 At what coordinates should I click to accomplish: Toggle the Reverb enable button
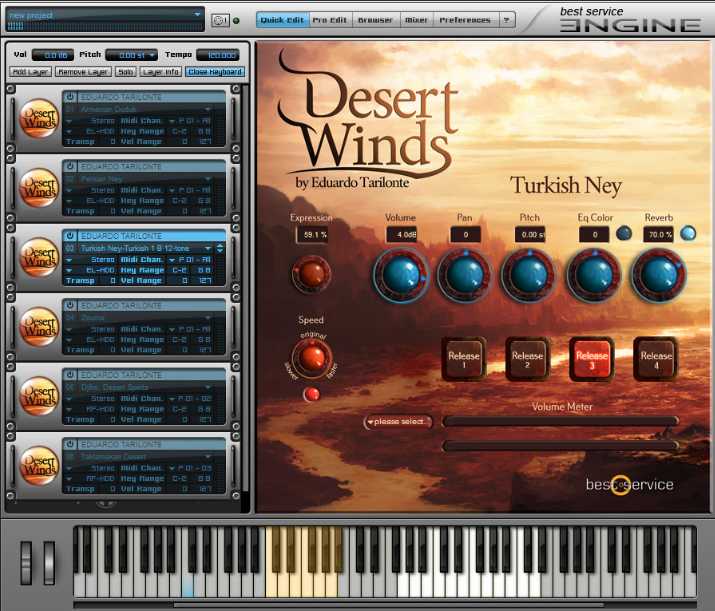(x=688, y=233)
